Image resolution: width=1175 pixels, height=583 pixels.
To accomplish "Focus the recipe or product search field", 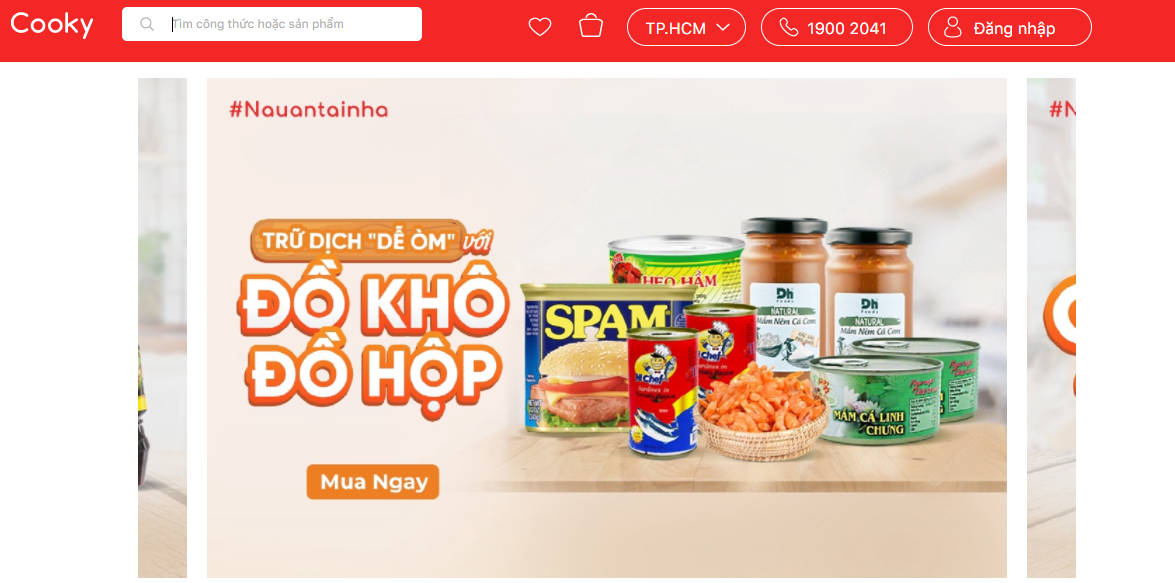I will tap(272, 24).
